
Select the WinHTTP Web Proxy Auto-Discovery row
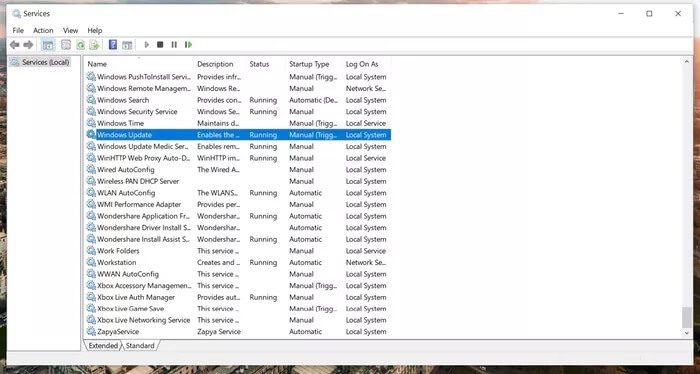coord(238,158)
